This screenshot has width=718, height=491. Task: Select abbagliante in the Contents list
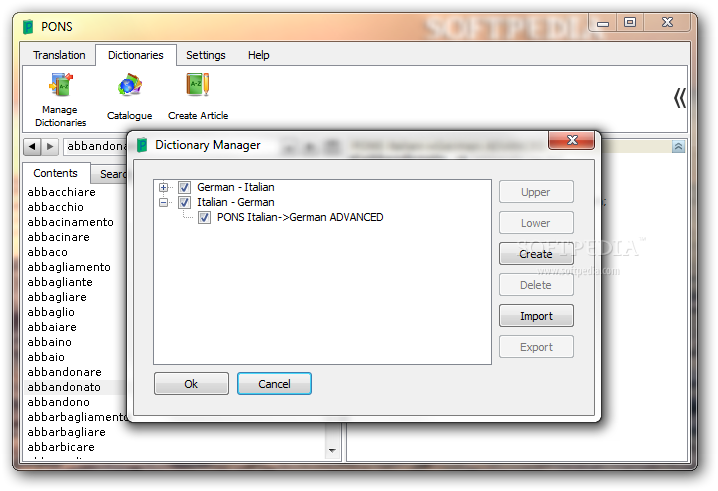coord(60,282)
